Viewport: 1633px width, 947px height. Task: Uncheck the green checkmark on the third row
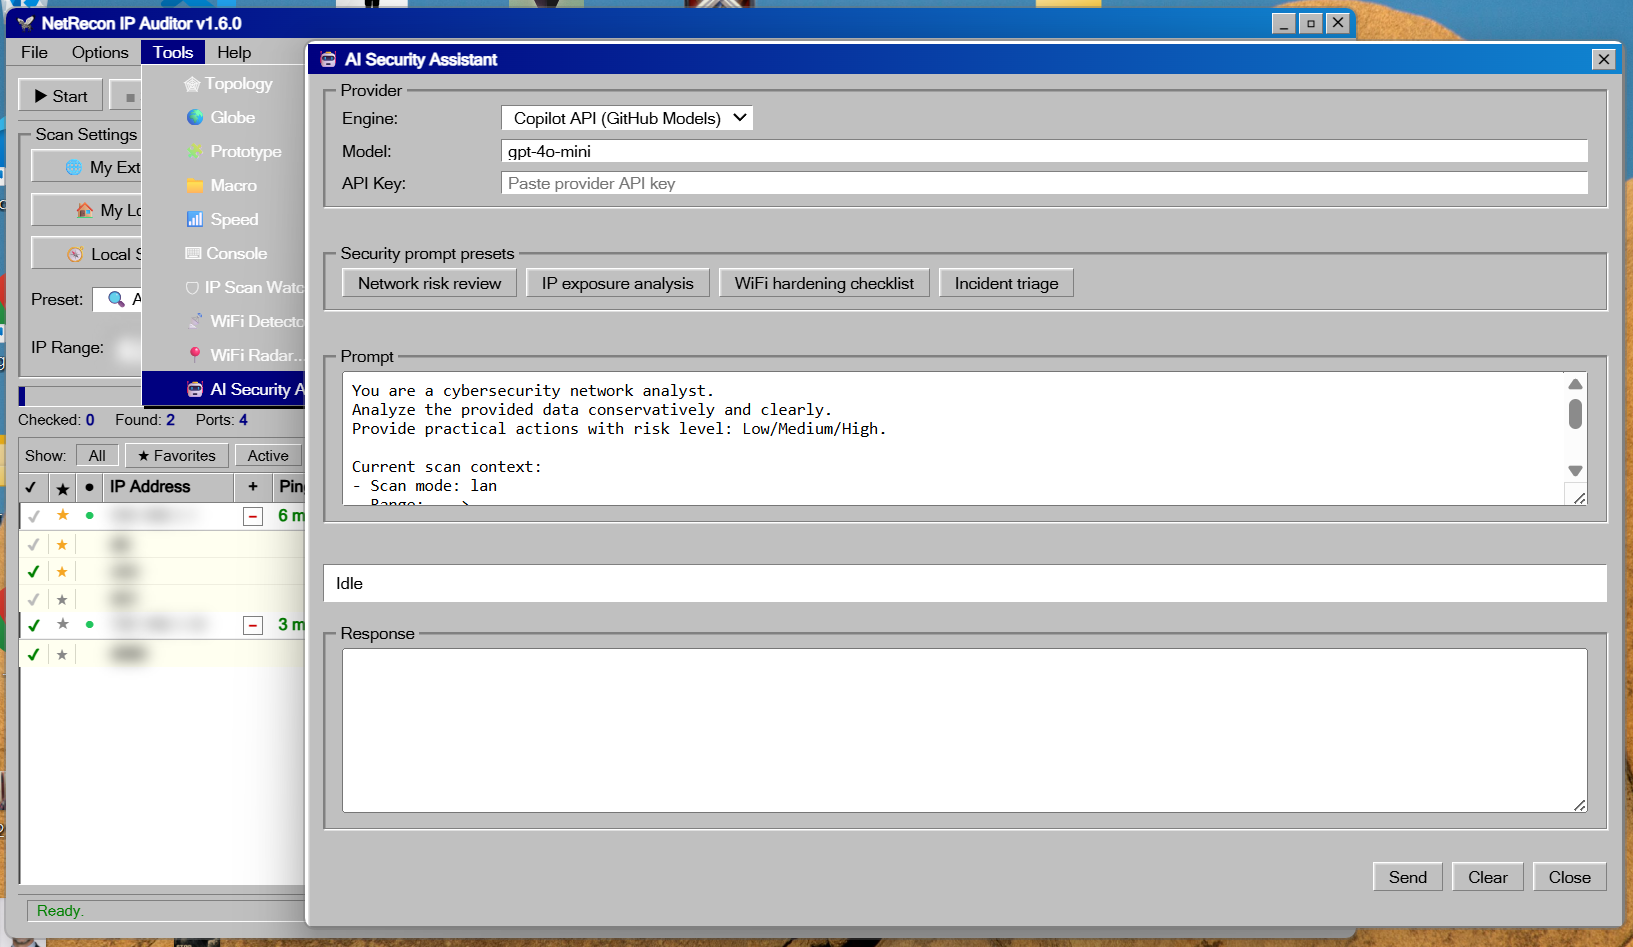coord(34,572)
